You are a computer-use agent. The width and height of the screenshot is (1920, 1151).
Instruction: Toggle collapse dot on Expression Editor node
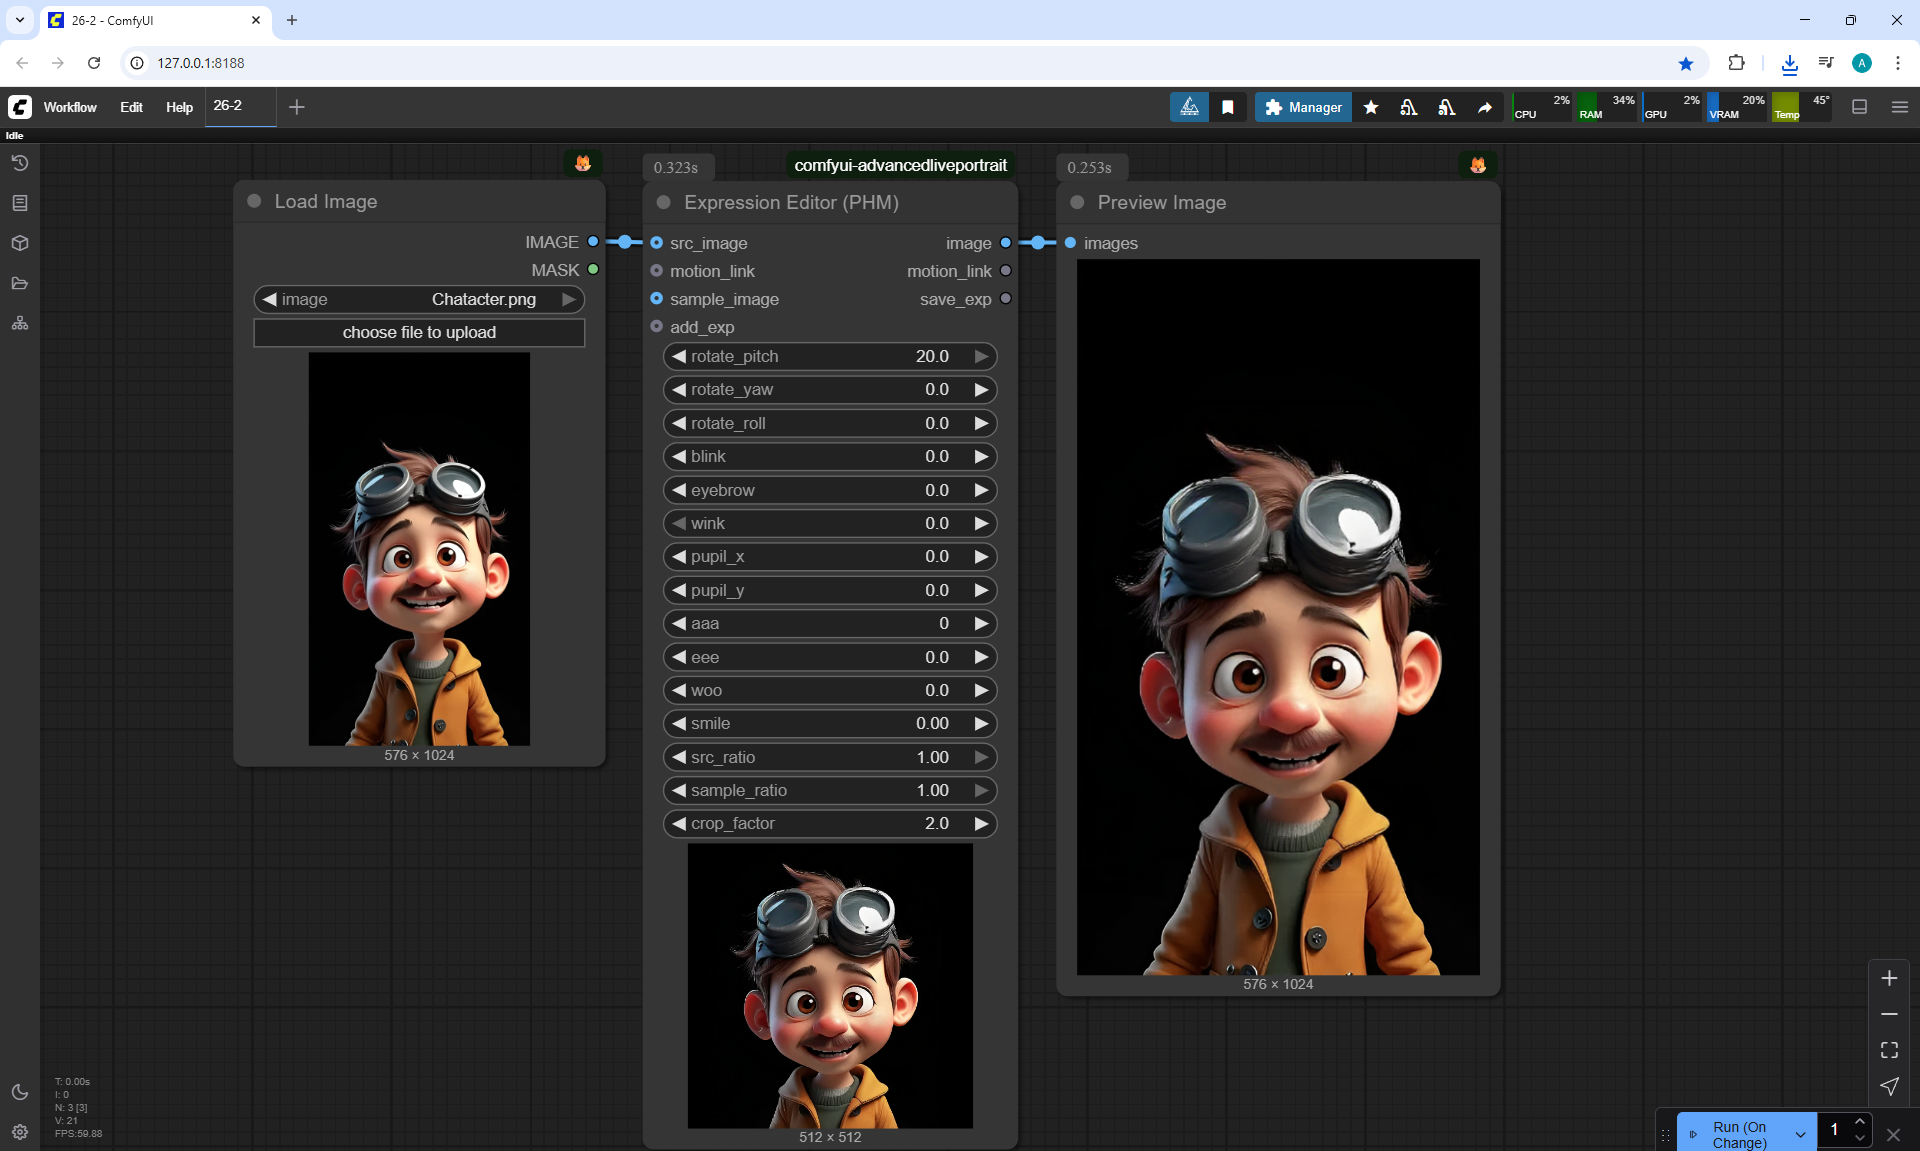663,202
